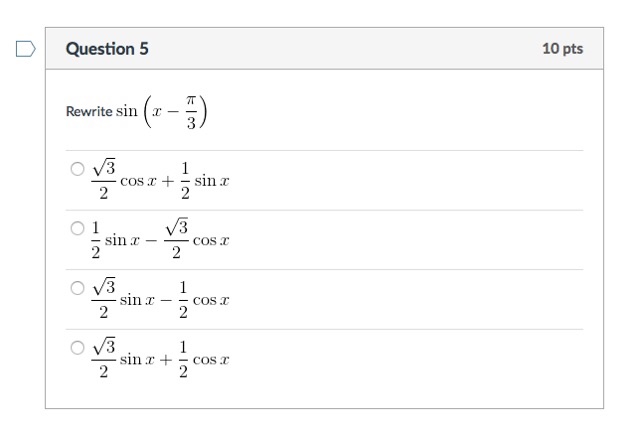Viewport: 640px width, 436px height.
Task: Click the sin(x − π/3) expression
Action: pos(162,111)
